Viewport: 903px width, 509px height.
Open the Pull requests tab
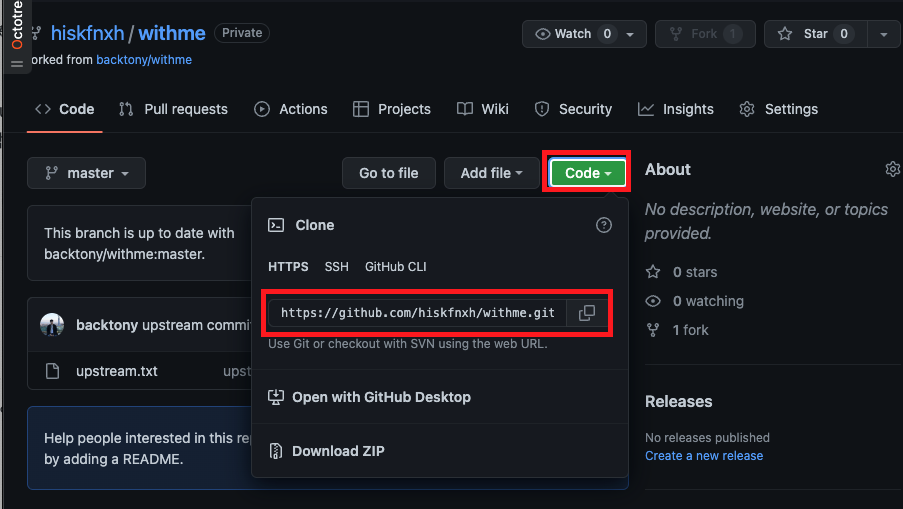173,109
